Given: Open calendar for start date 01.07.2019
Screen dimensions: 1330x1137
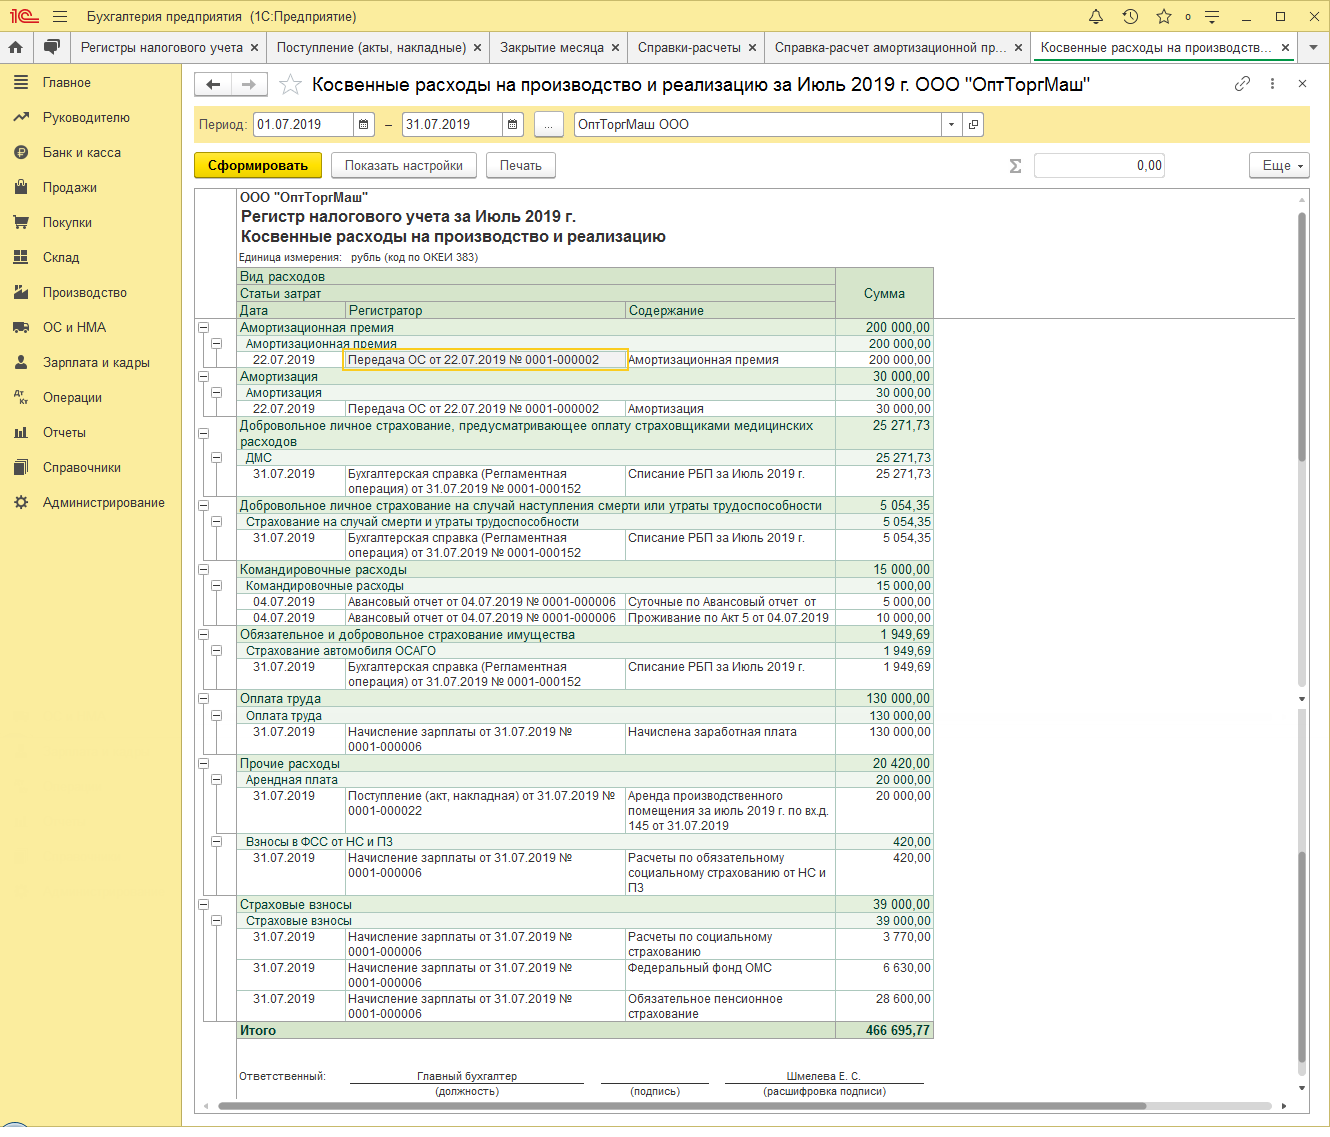Looking at the screenshot, I should tap(364, 124).
